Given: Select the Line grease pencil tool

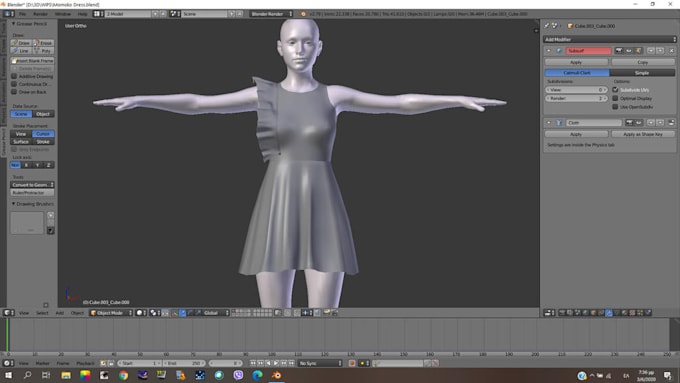Looking at the screenshot, I should [x=21, y=51].
